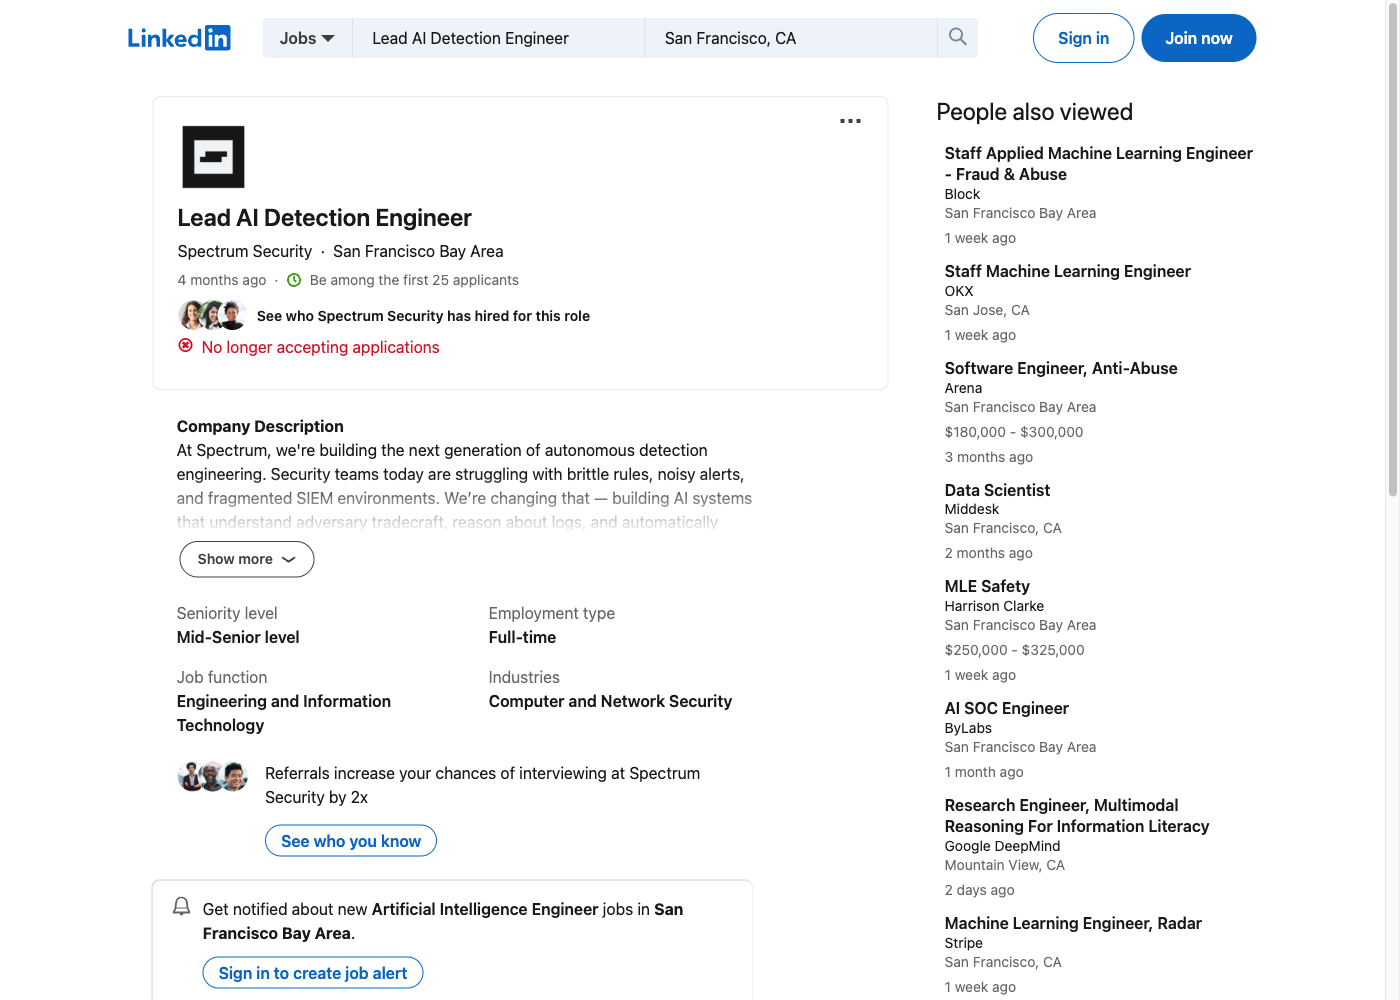Open the three-dot job options menu
The width and height of the screenshot is (1400, 1000).
850,121
